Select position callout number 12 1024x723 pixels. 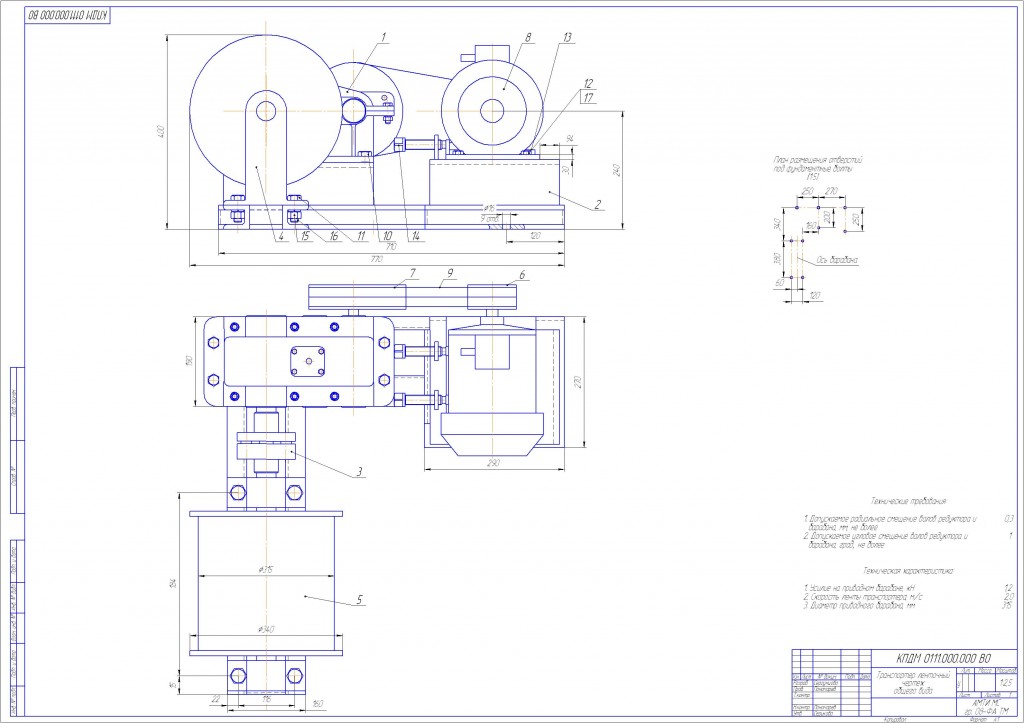(x=588, y=84)
